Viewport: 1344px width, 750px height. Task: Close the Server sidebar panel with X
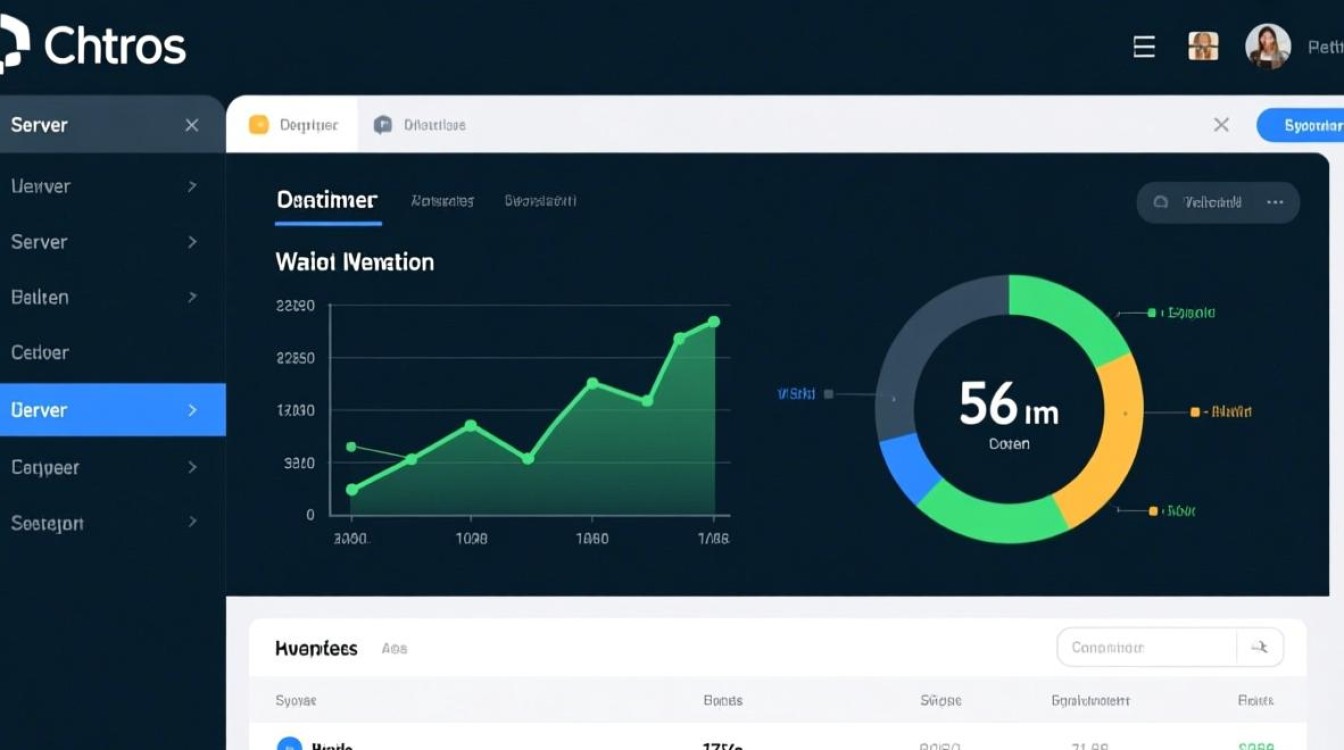coord(192,125)
